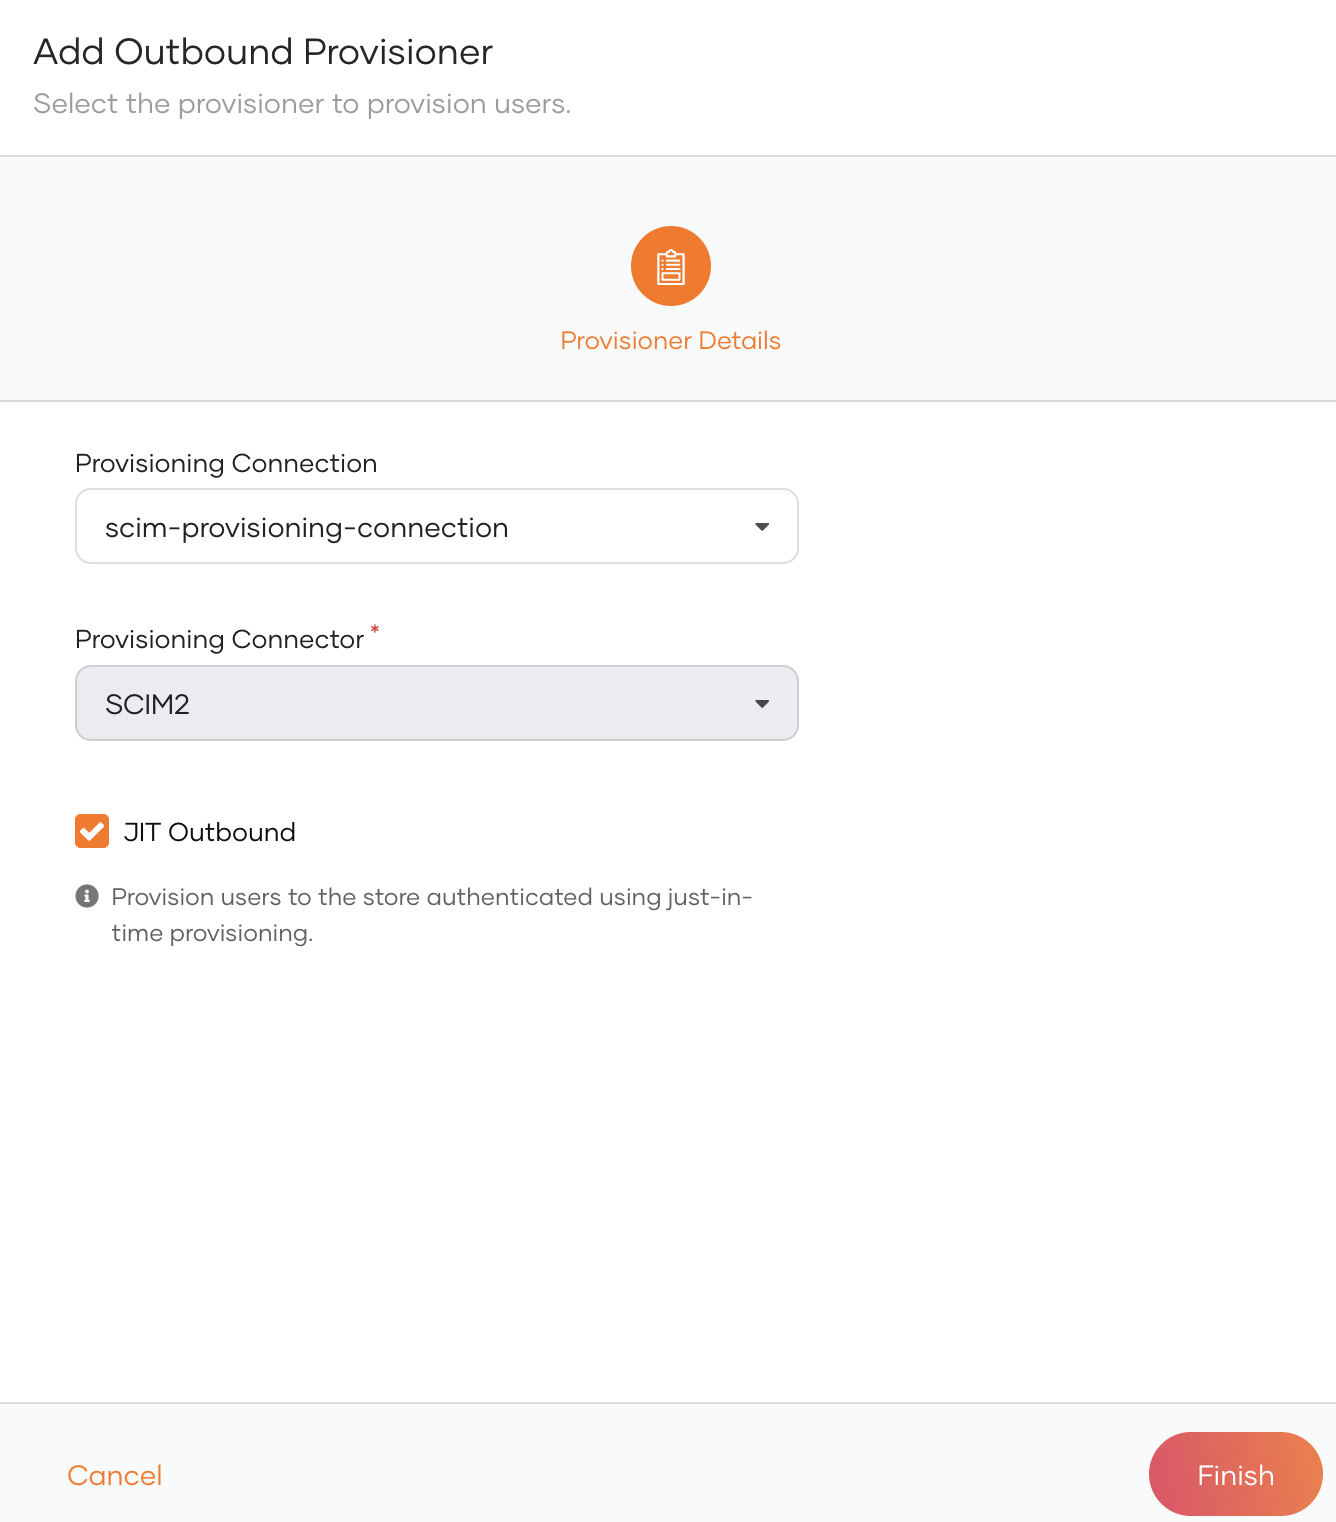This screenshot has height=1522, width=1336.
Task: Click the caret arrow in Provisioning Connection field
Action: click(x=762, y=527)
